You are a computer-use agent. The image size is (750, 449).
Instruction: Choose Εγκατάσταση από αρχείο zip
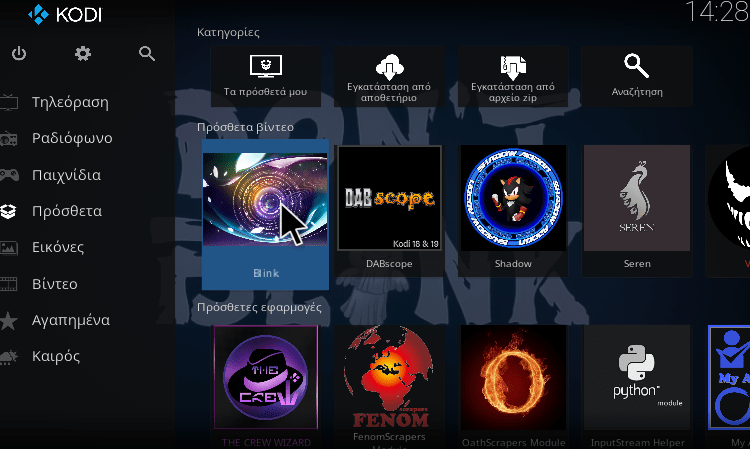click(x=513, y=76)
